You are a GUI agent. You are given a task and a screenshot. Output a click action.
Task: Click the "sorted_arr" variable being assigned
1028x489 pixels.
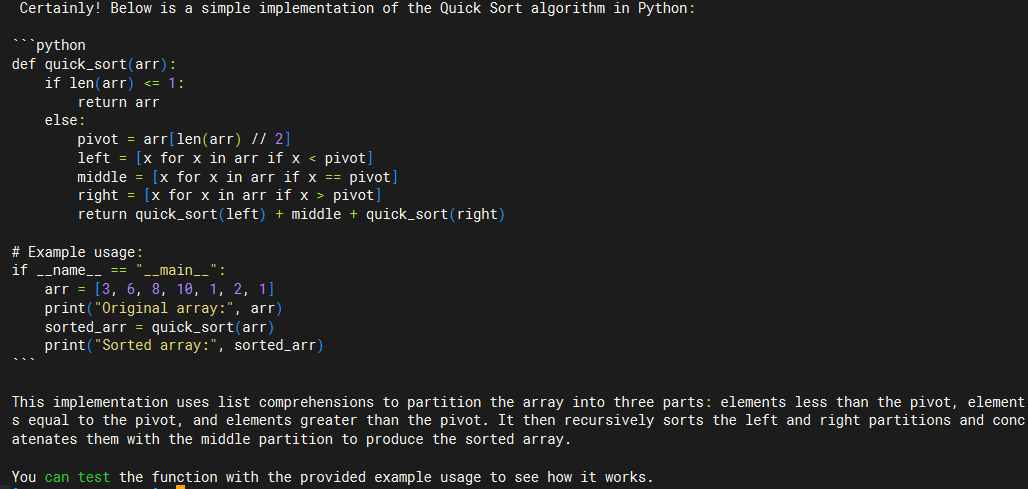point(86,327)
